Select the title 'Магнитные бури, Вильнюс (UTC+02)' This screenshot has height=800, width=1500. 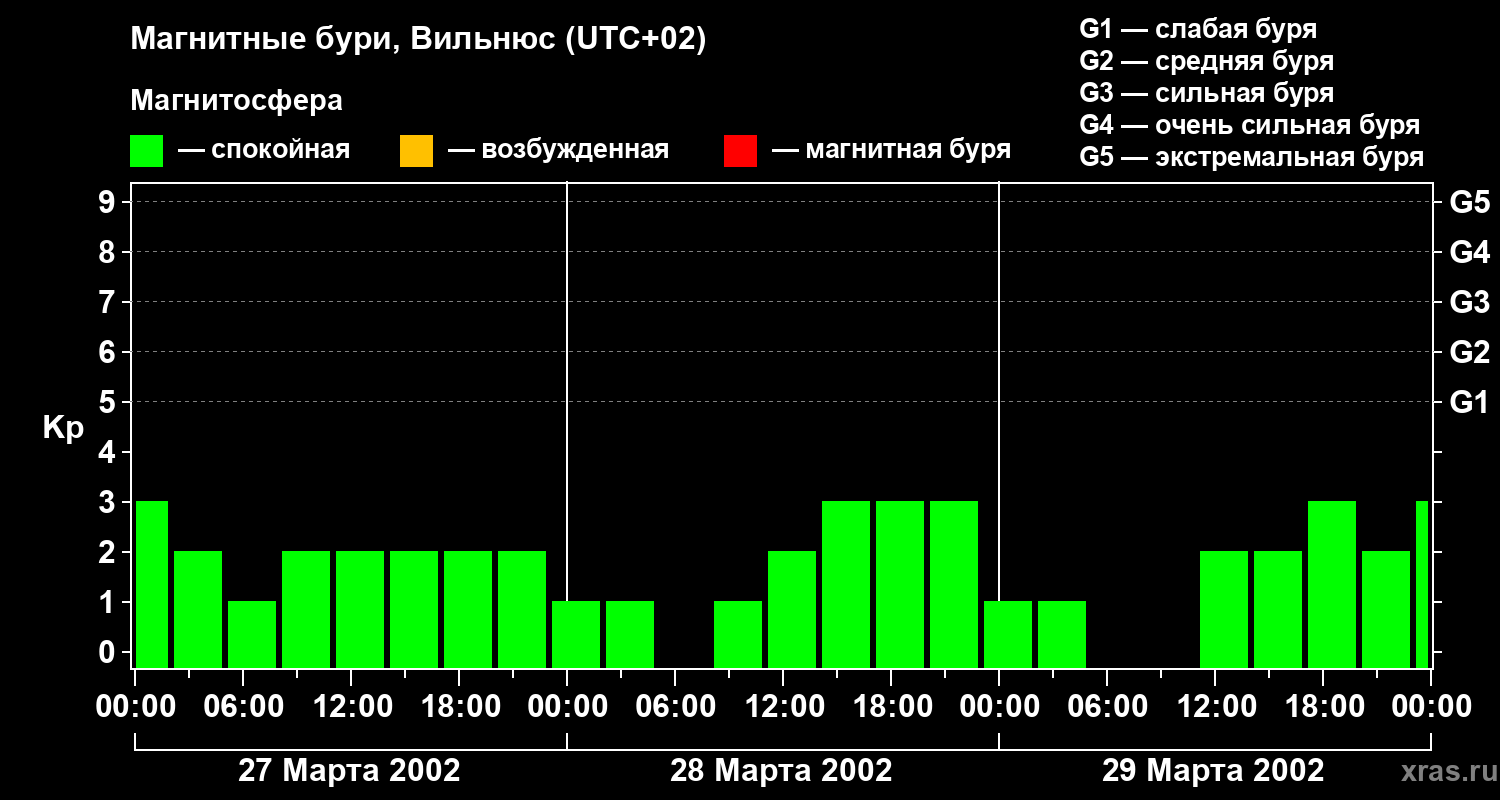418,40
